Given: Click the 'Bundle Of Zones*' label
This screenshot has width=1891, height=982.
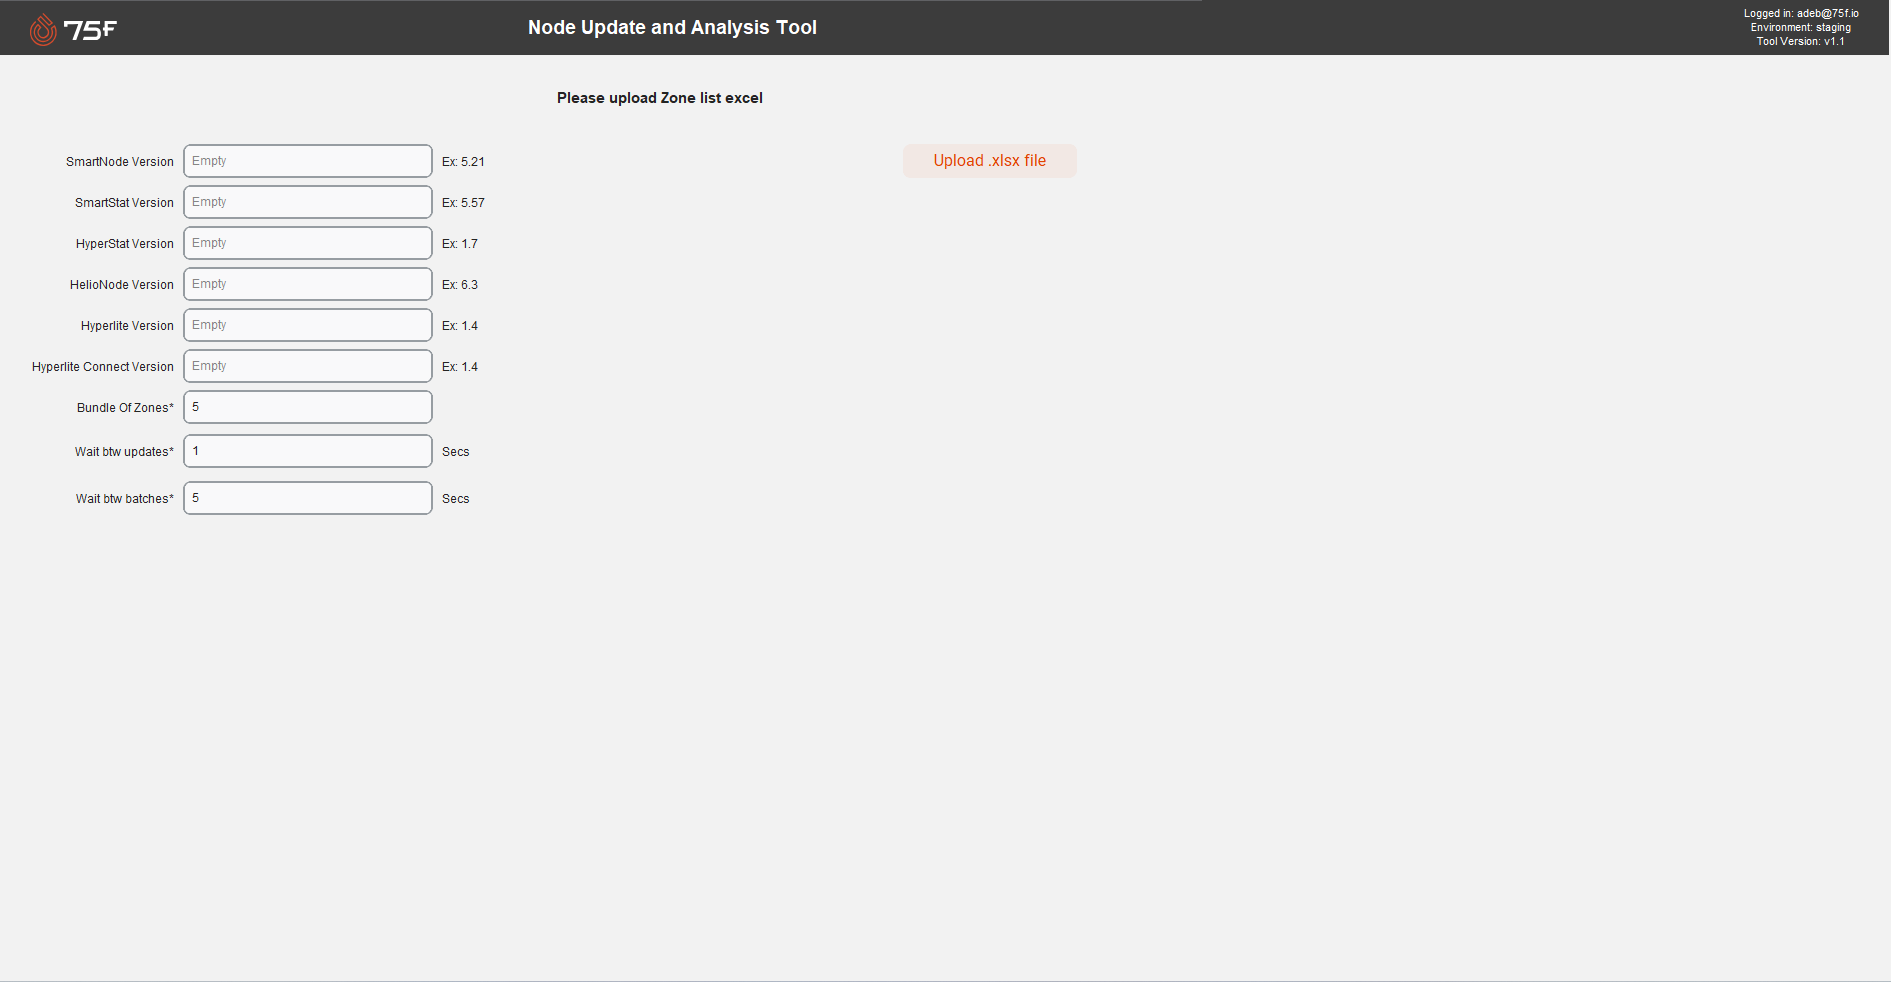Looking at the screenshot, I should click(125, 408).
